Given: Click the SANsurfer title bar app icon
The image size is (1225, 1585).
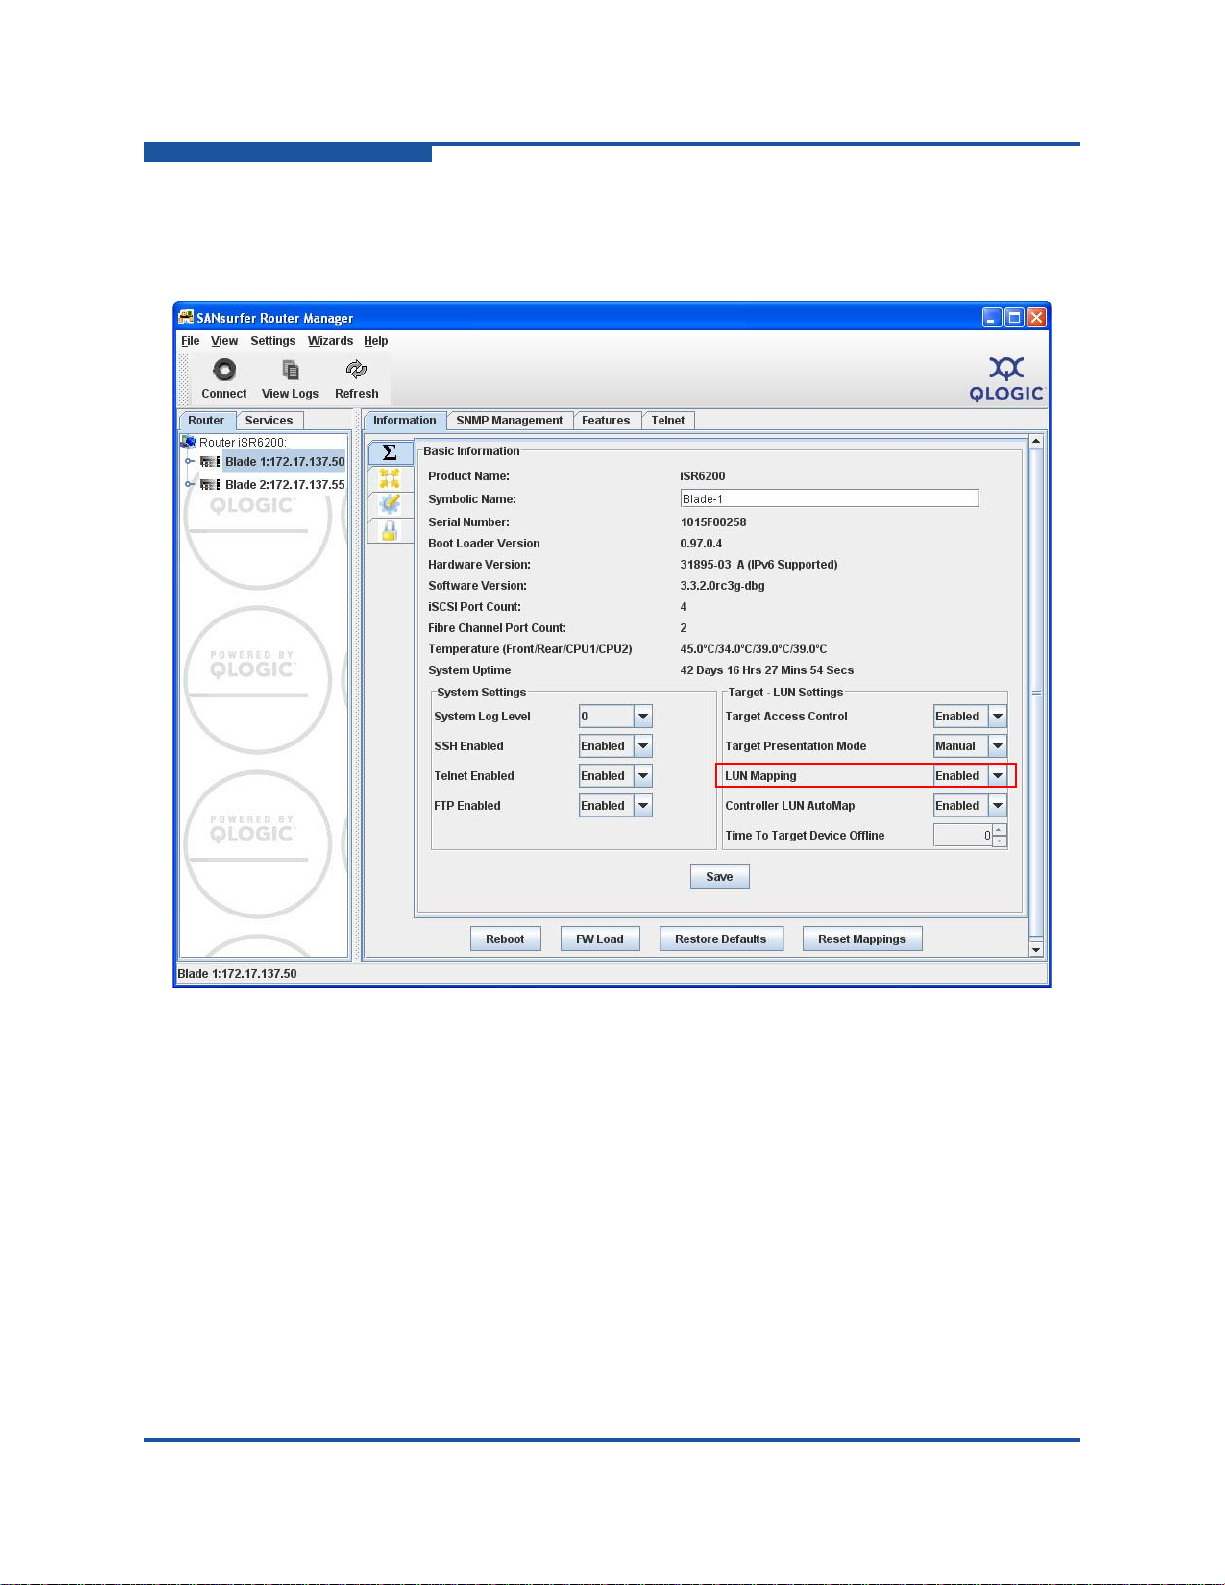Looking at the screenshot, I should pyautogui.click(x=186, y=318).
